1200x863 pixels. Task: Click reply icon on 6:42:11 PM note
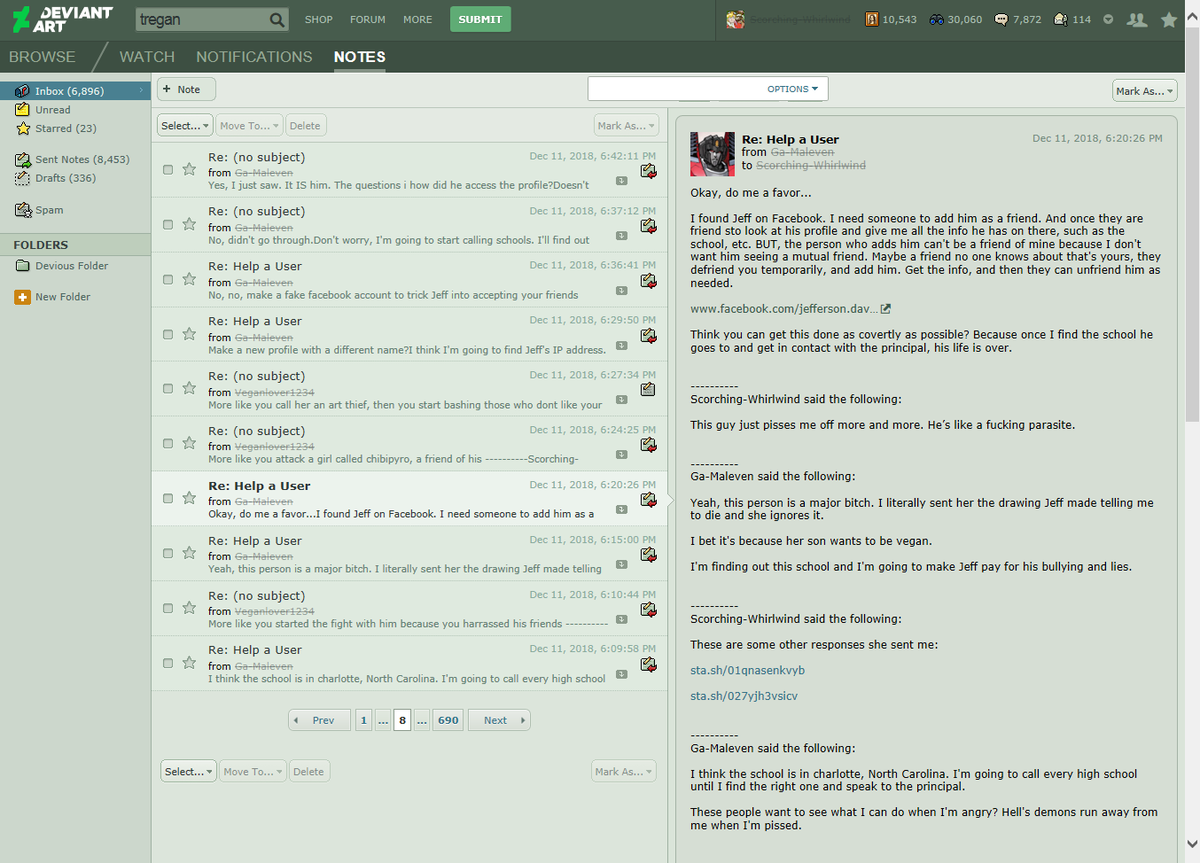click(x=648, y=171)
